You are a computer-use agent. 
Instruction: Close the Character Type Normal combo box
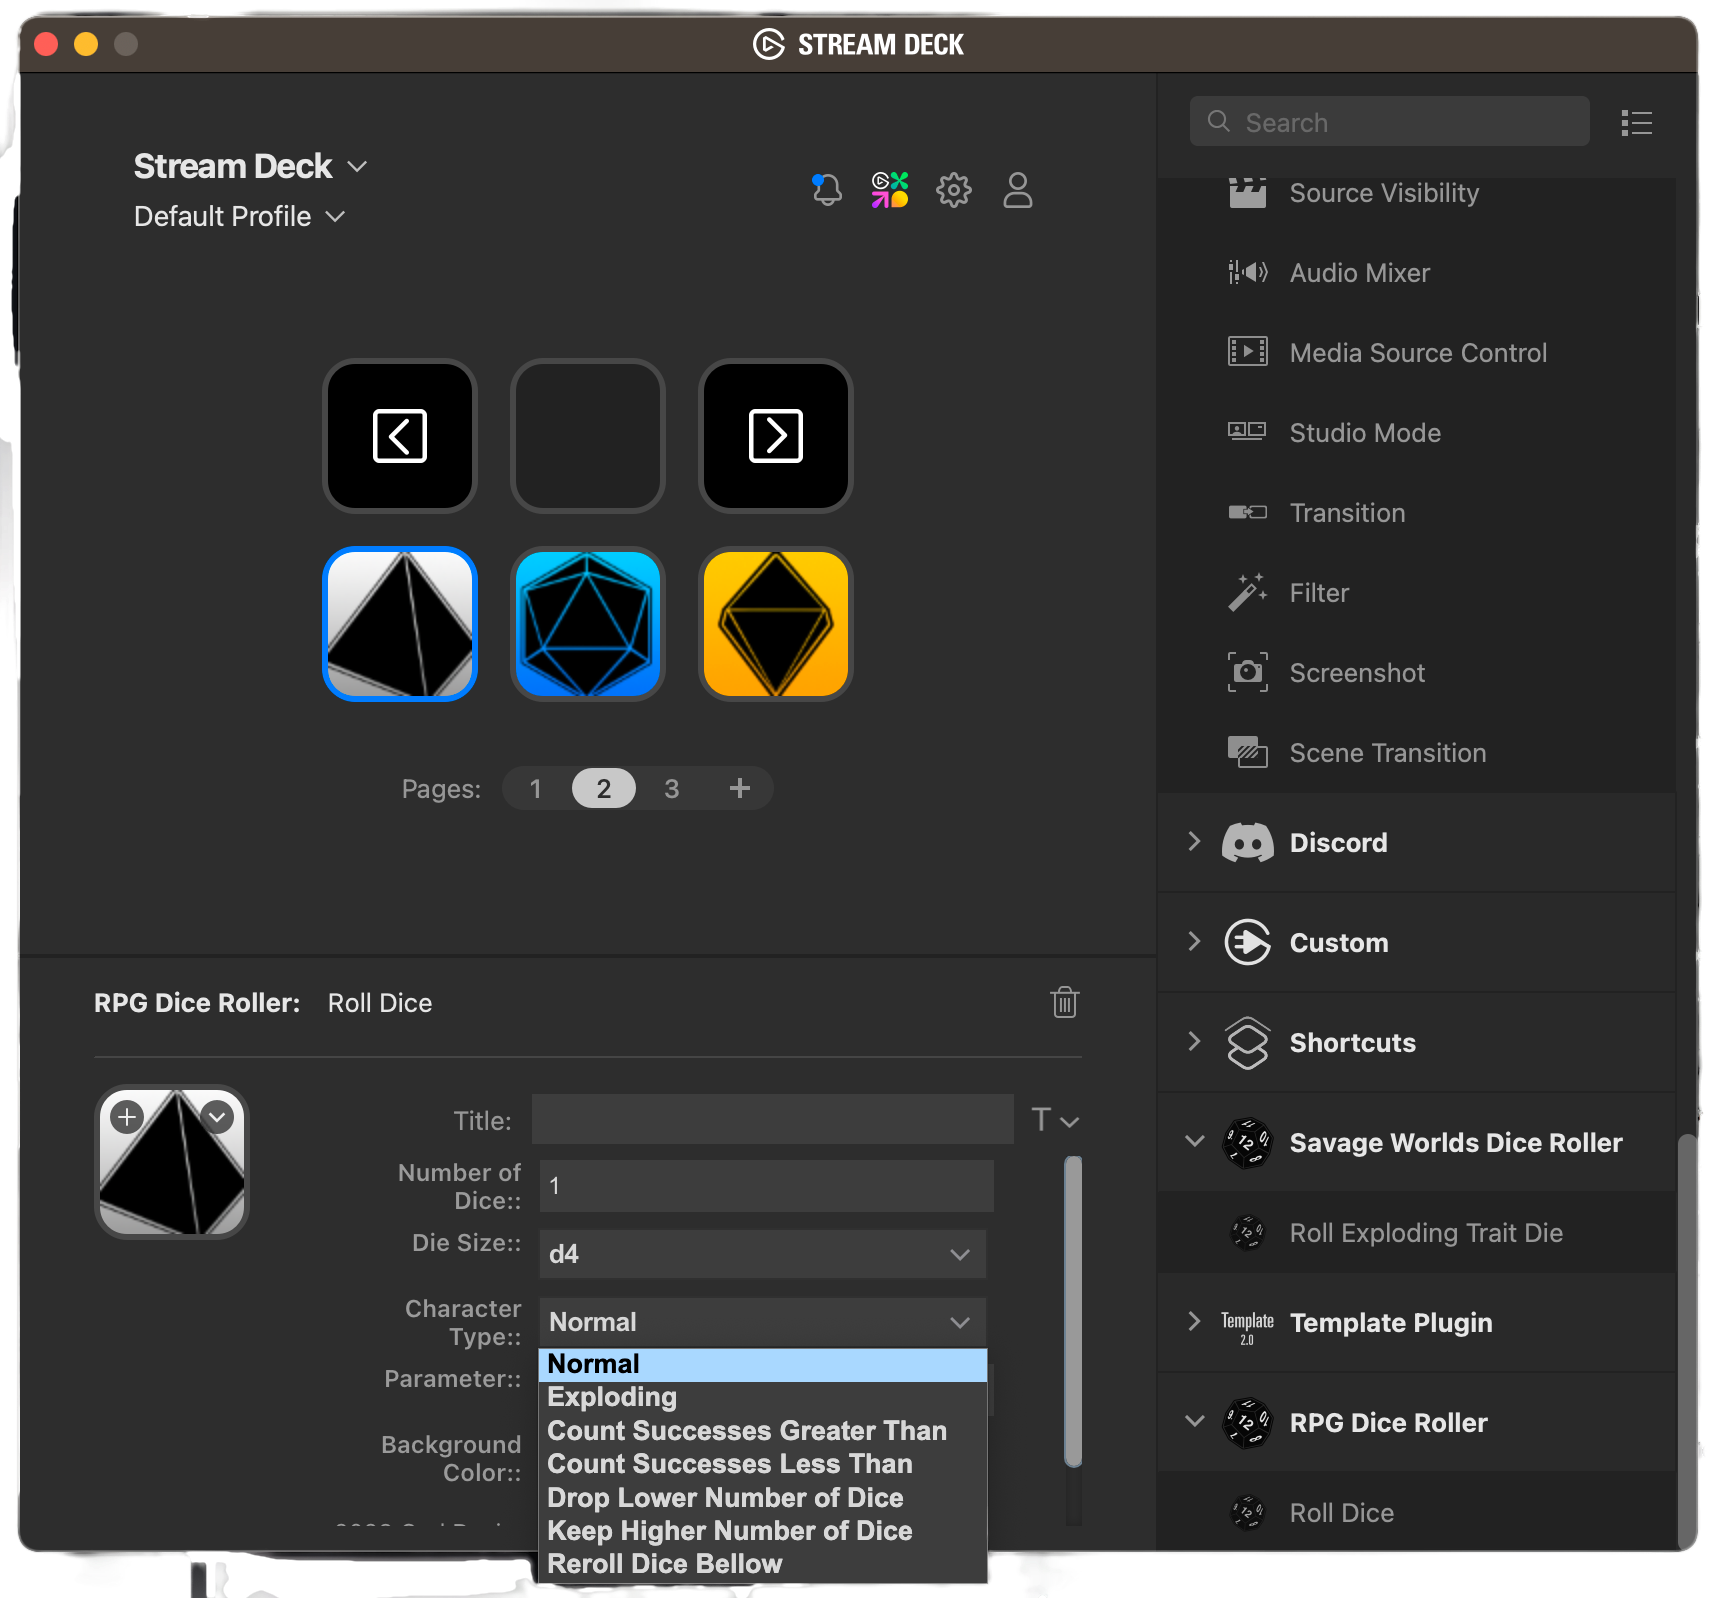click(762, 1322)
